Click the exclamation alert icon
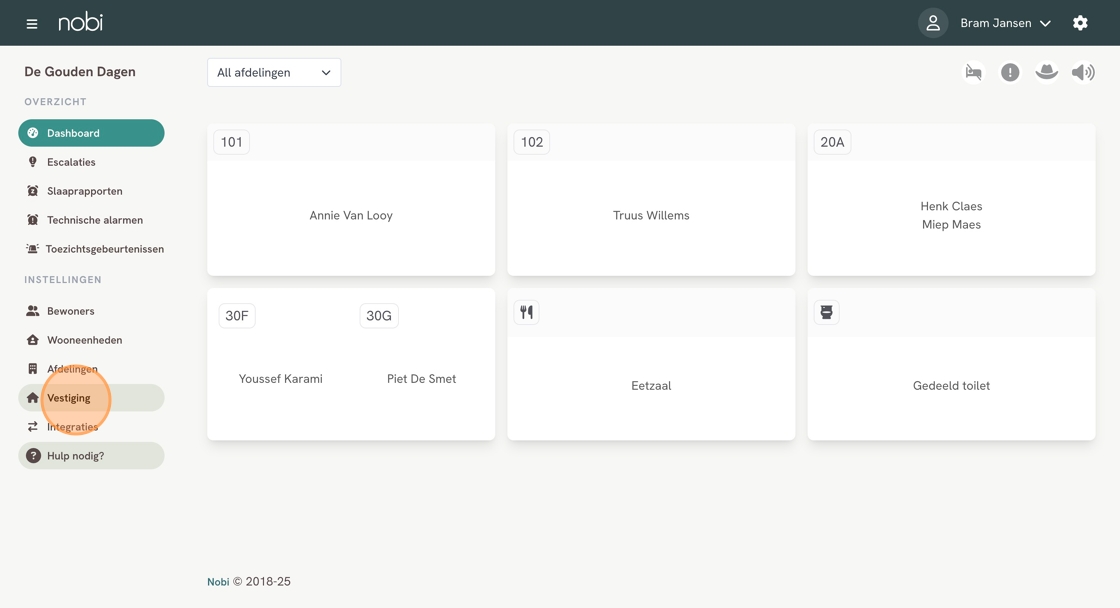The image size is (1120, 608). [1010, 72]
